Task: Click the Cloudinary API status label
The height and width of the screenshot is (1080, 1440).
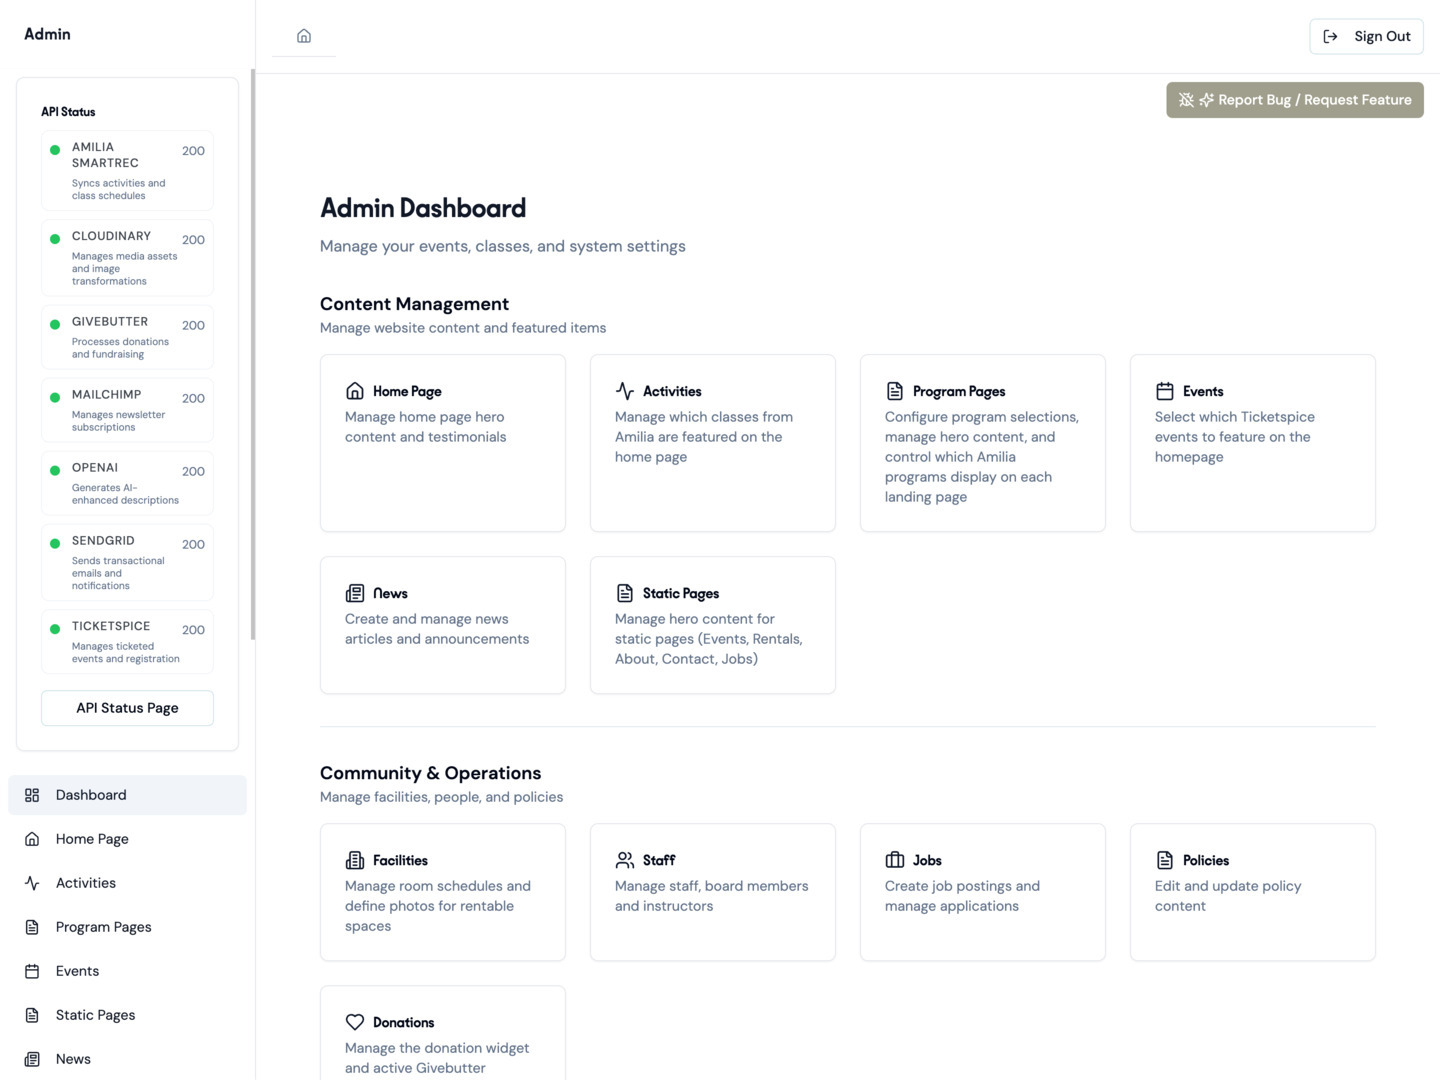Action: pos(111,236)
